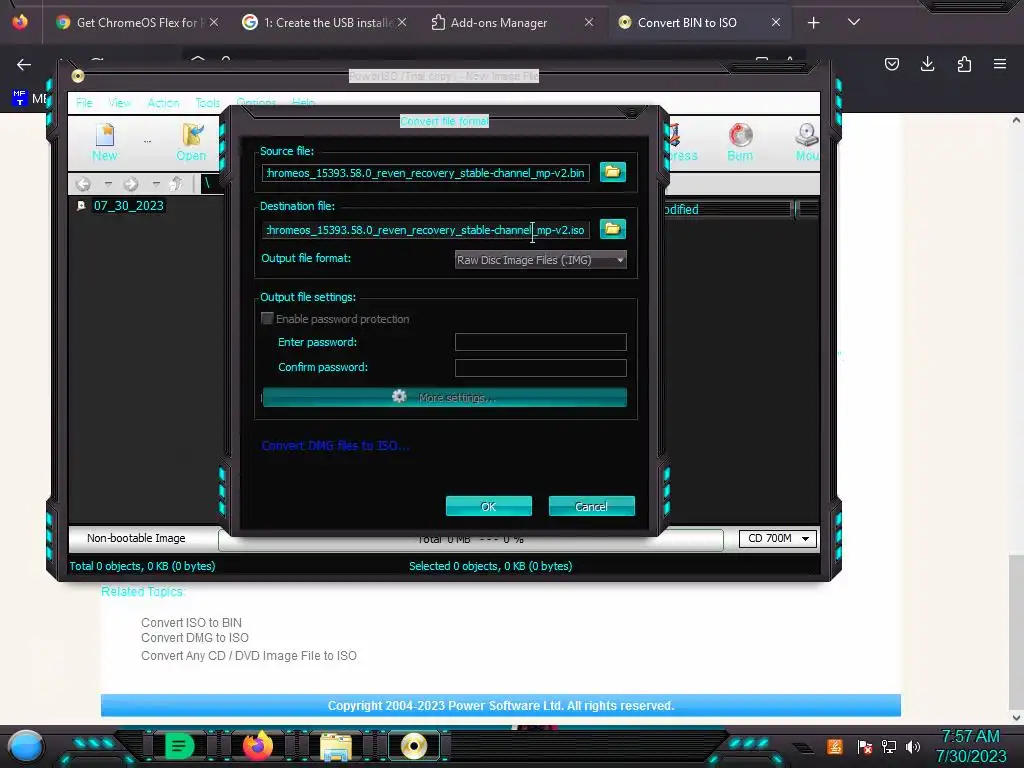Screen dimensions: 1024x768
Task: Click the Confirm password field
Action: pos(540,368)
